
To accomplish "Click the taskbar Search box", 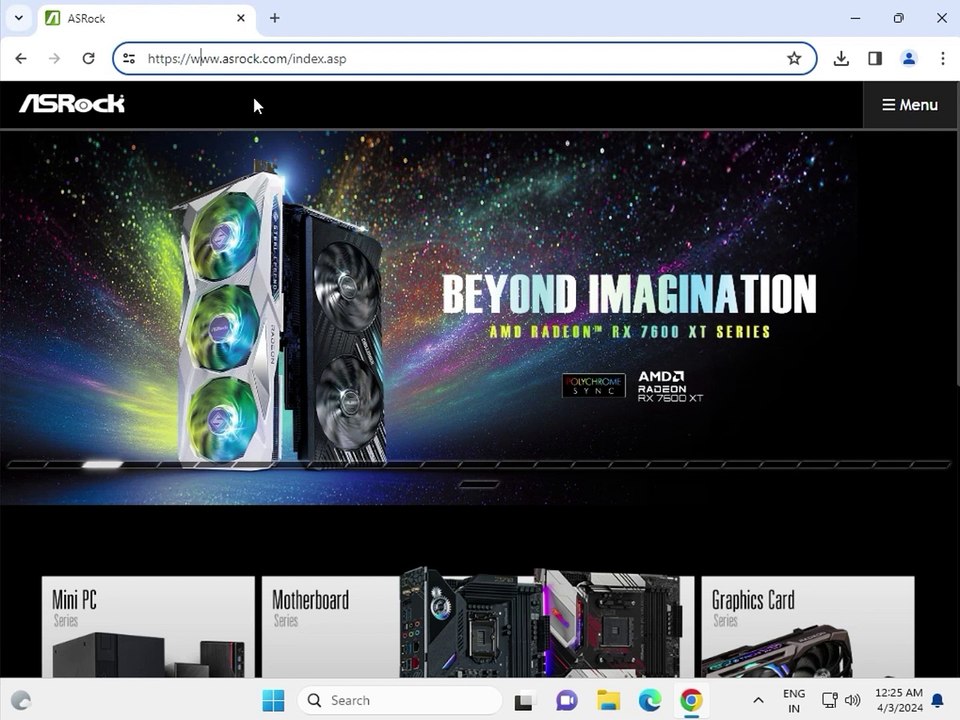I will (399, 700).
